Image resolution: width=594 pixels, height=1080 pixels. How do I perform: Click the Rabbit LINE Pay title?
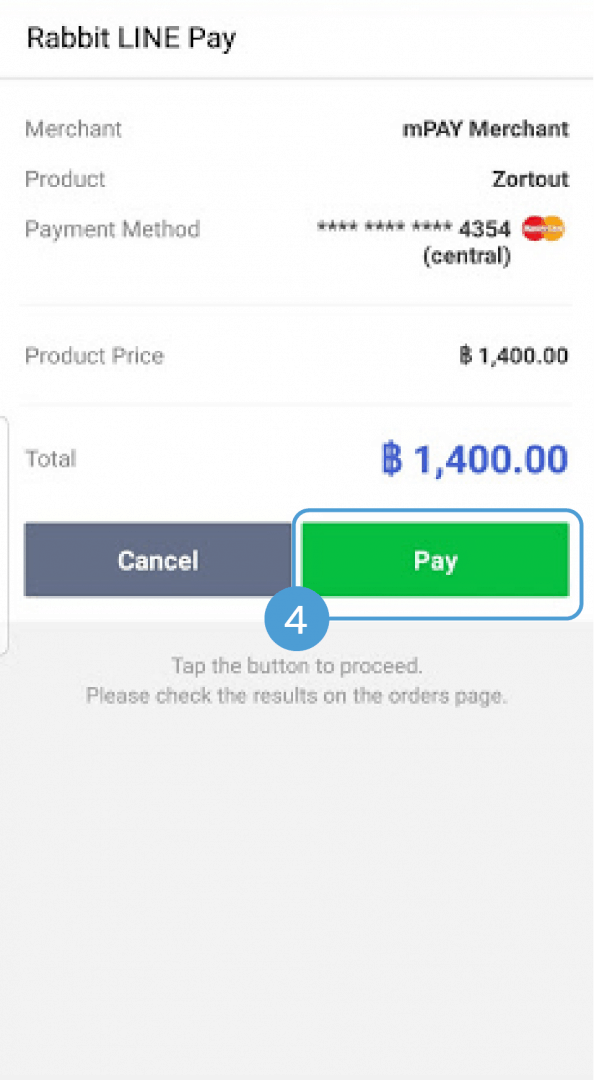pos(131,38)
